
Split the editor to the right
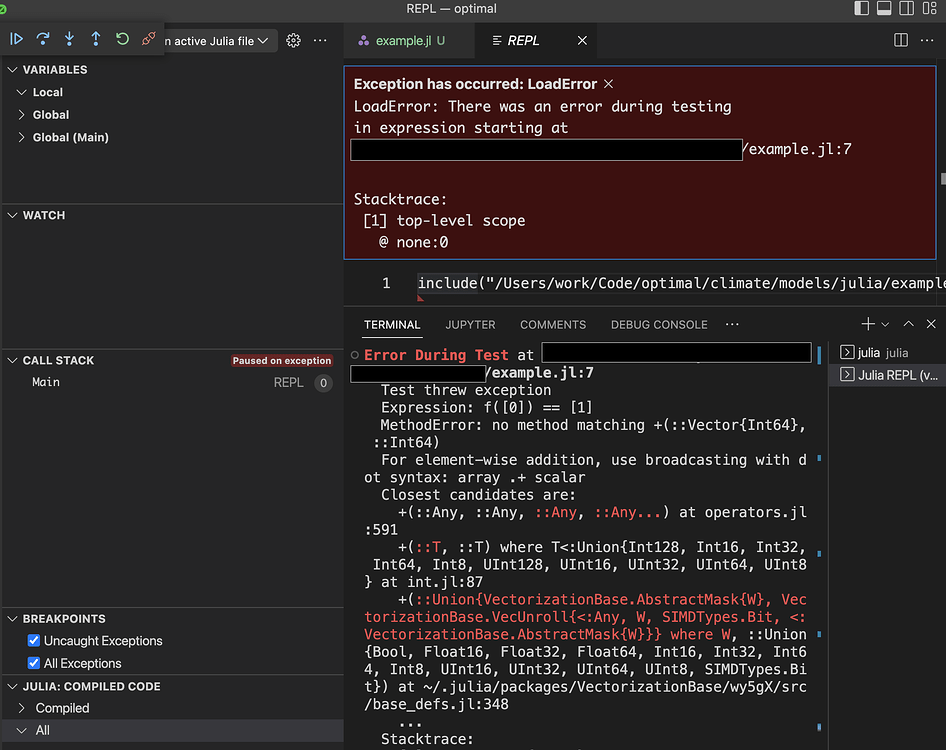click(900, 40)
